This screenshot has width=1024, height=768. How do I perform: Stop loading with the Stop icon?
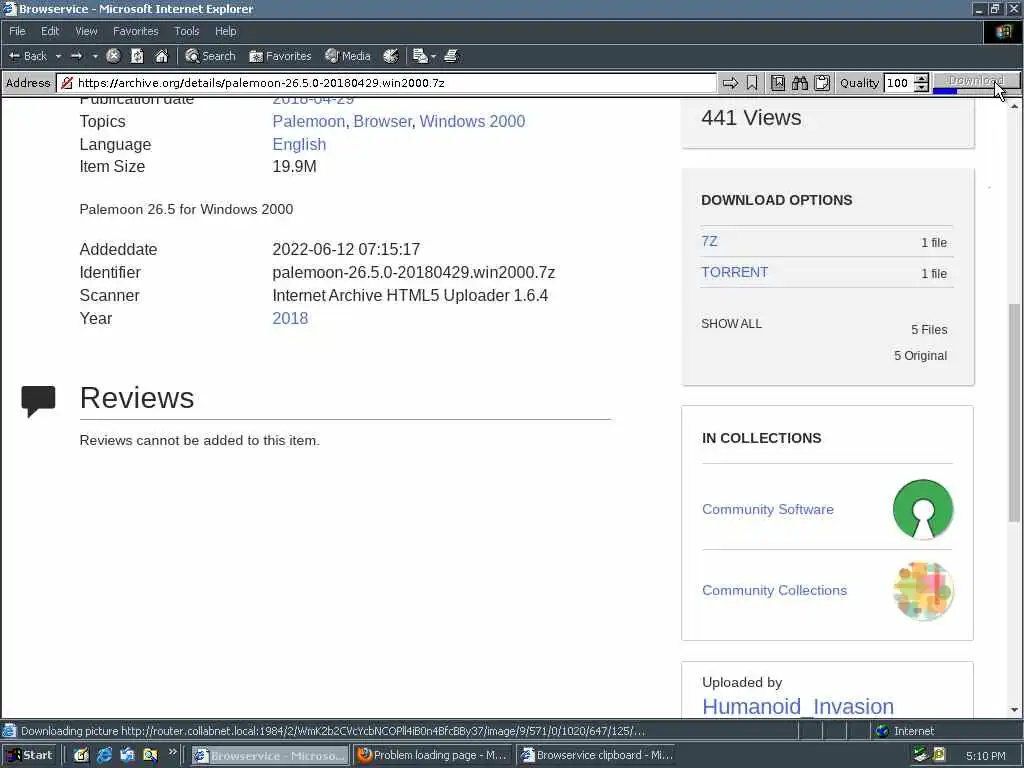pos(113,56)
